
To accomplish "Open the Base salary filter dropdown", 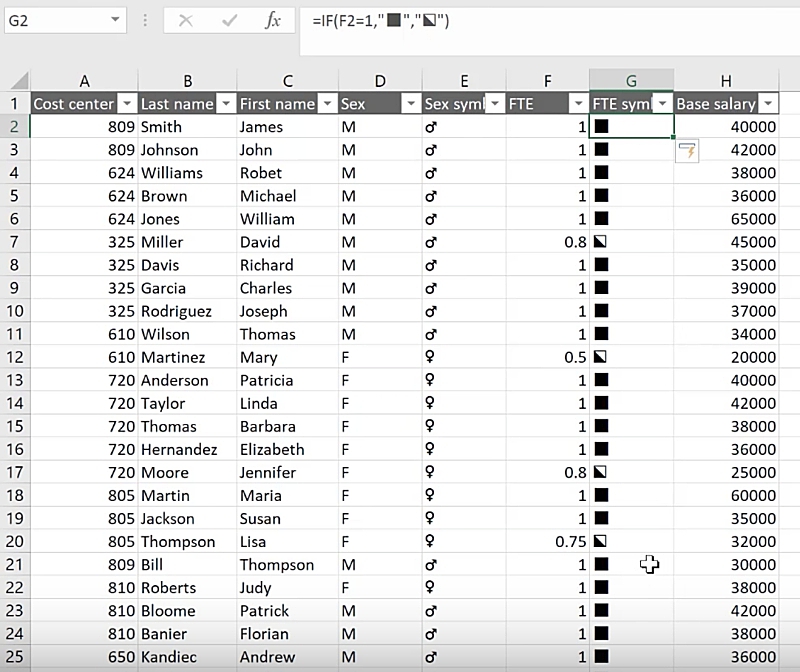I will [x=768, y=104].
